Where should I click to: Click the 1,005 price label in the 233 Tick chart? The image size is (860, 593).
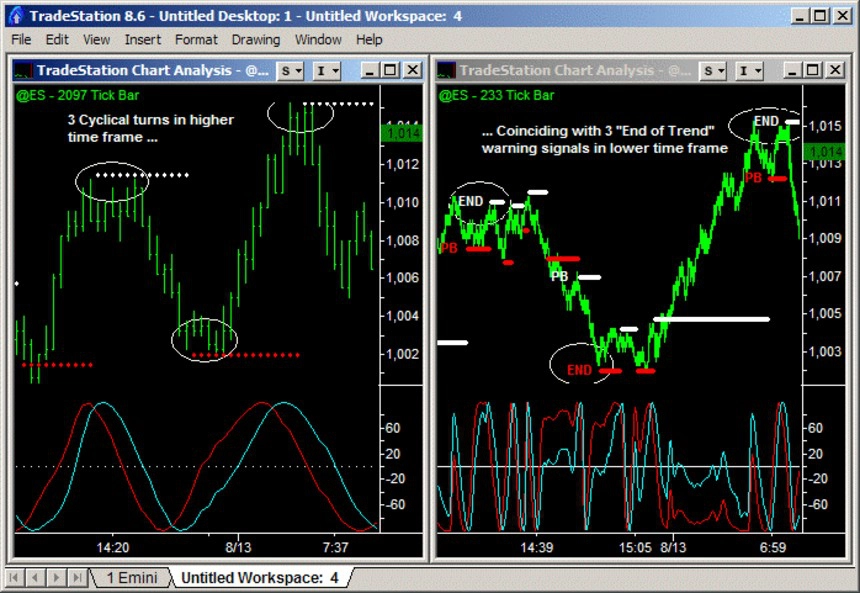pyautogui.click(x=825, y=313)
